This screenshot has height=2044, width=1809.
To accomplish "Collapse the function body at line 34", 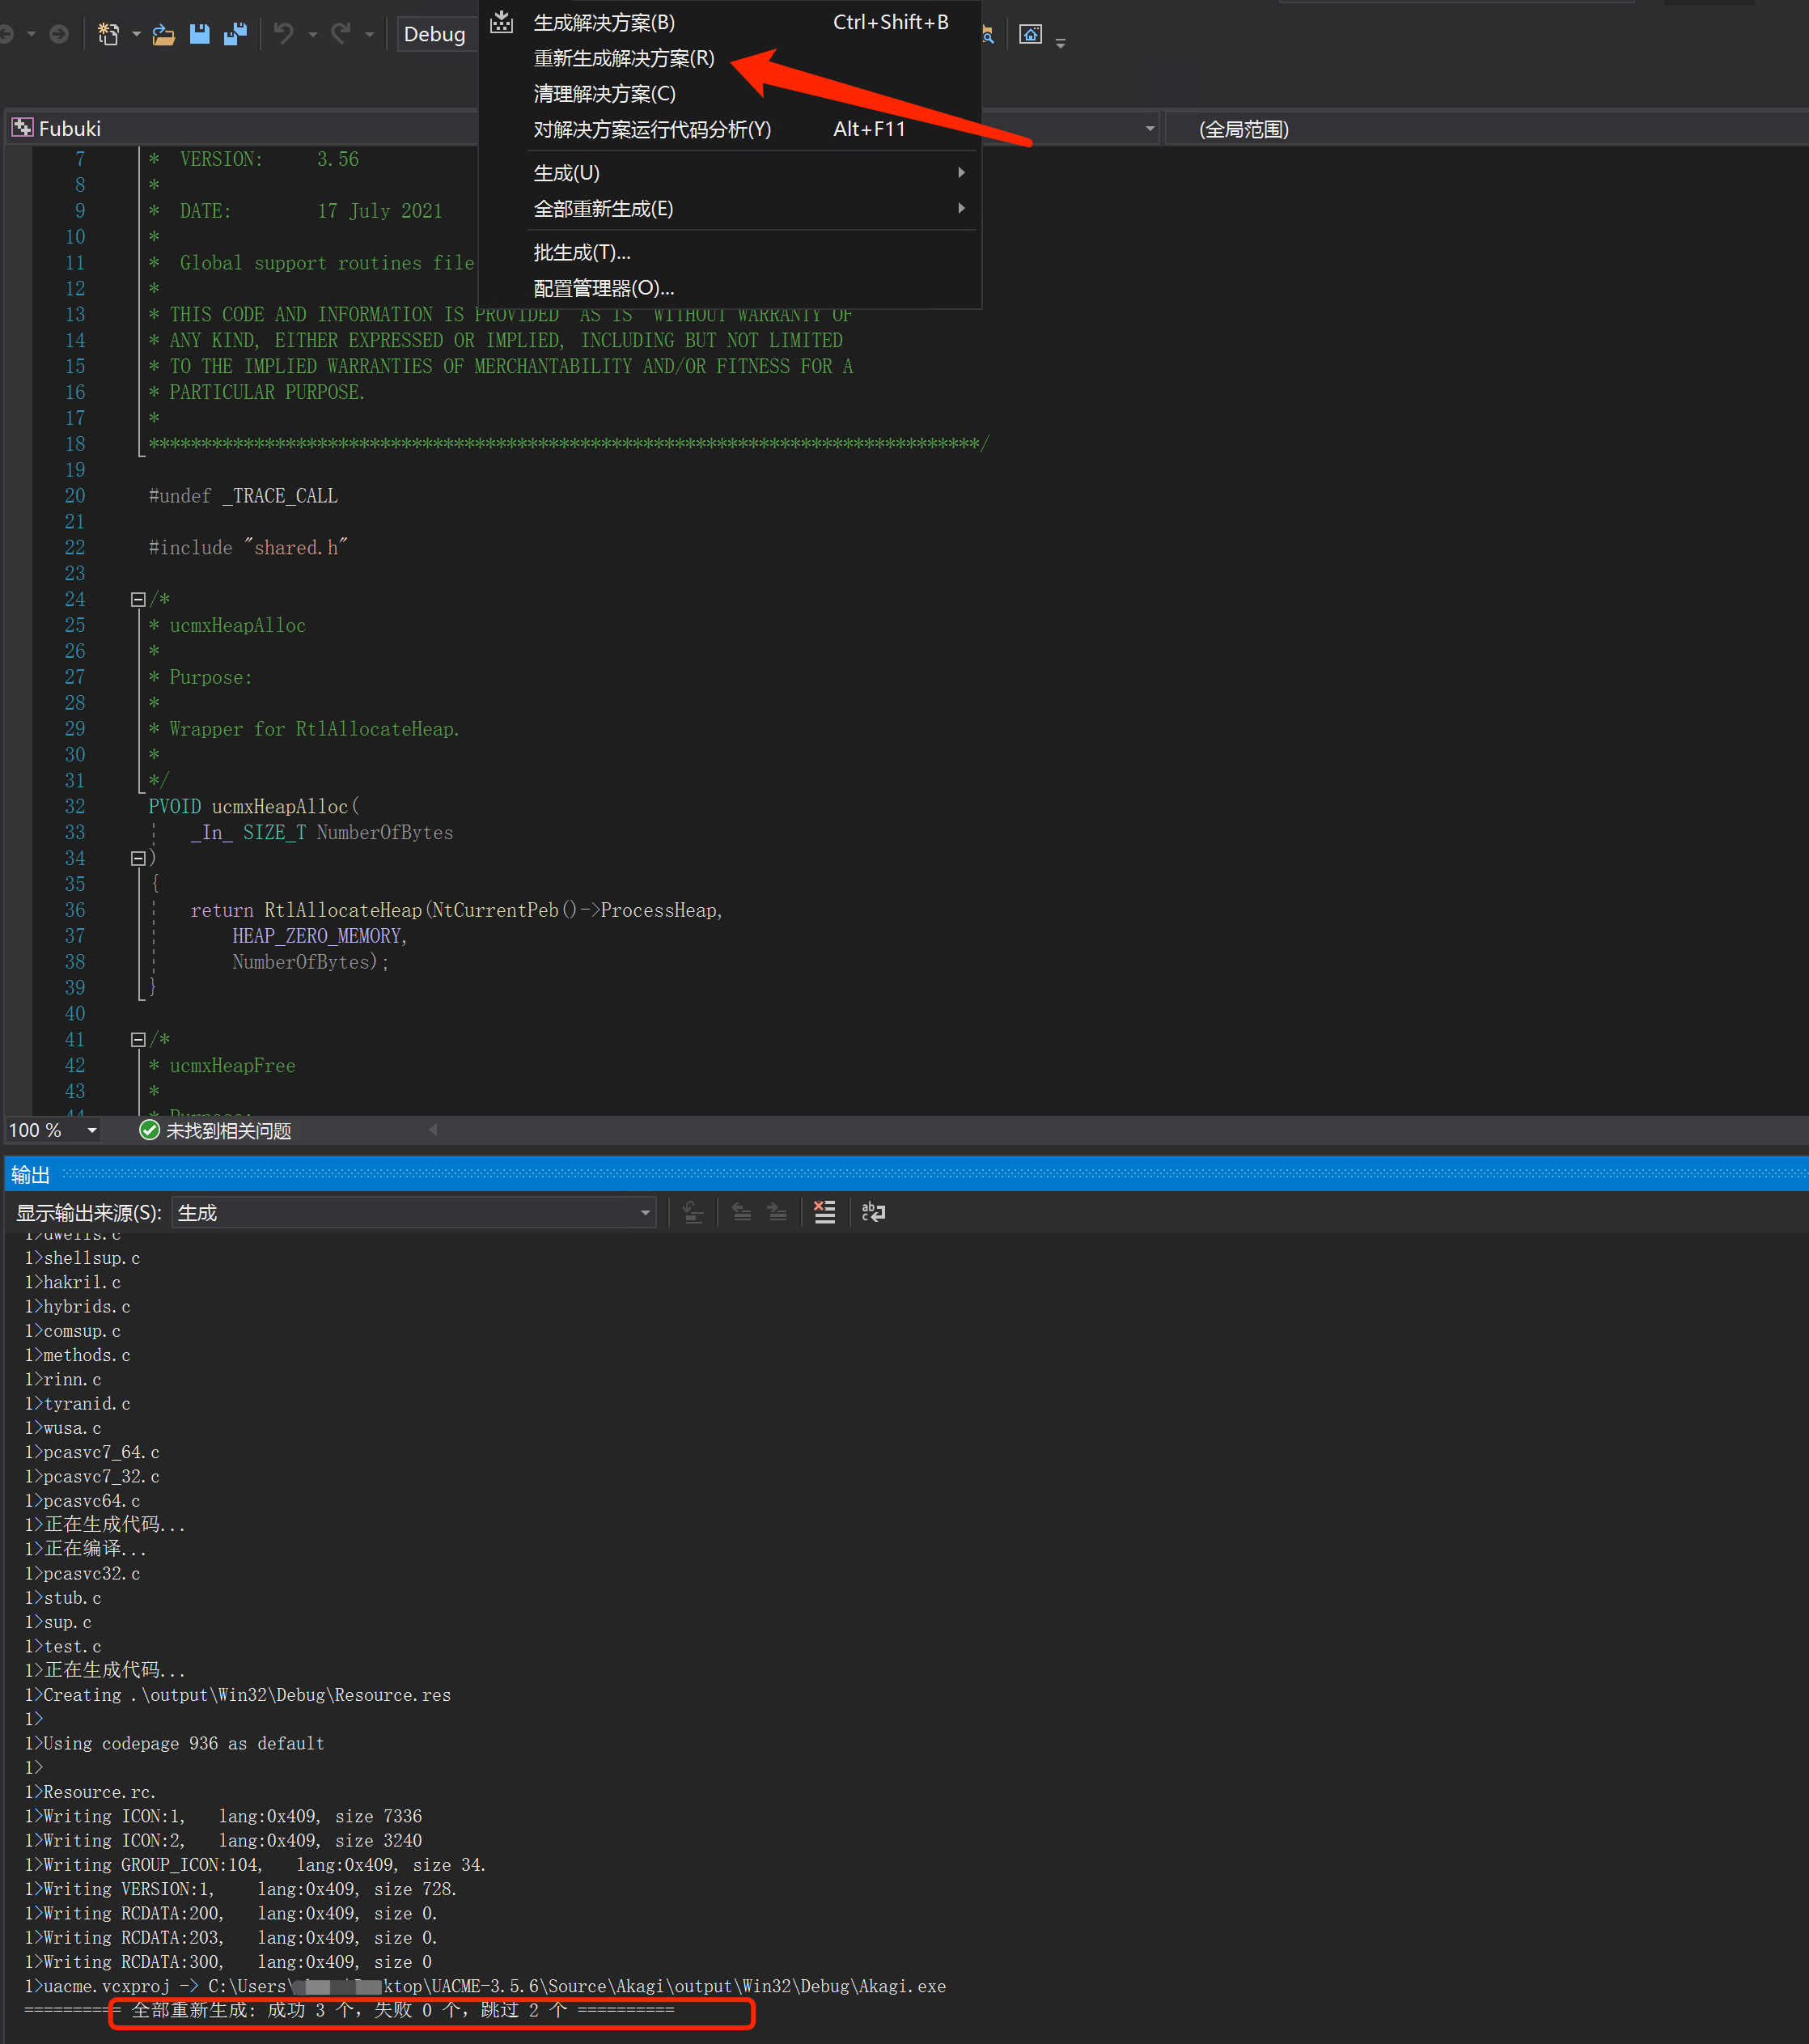I will pyautogui.click(x=138, y=859).
